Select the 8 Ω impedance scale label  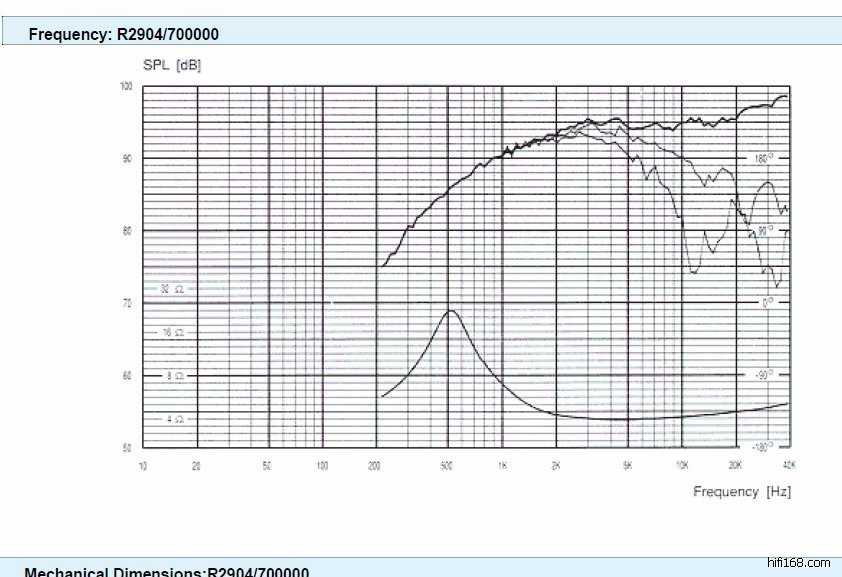tap(173, 376)
